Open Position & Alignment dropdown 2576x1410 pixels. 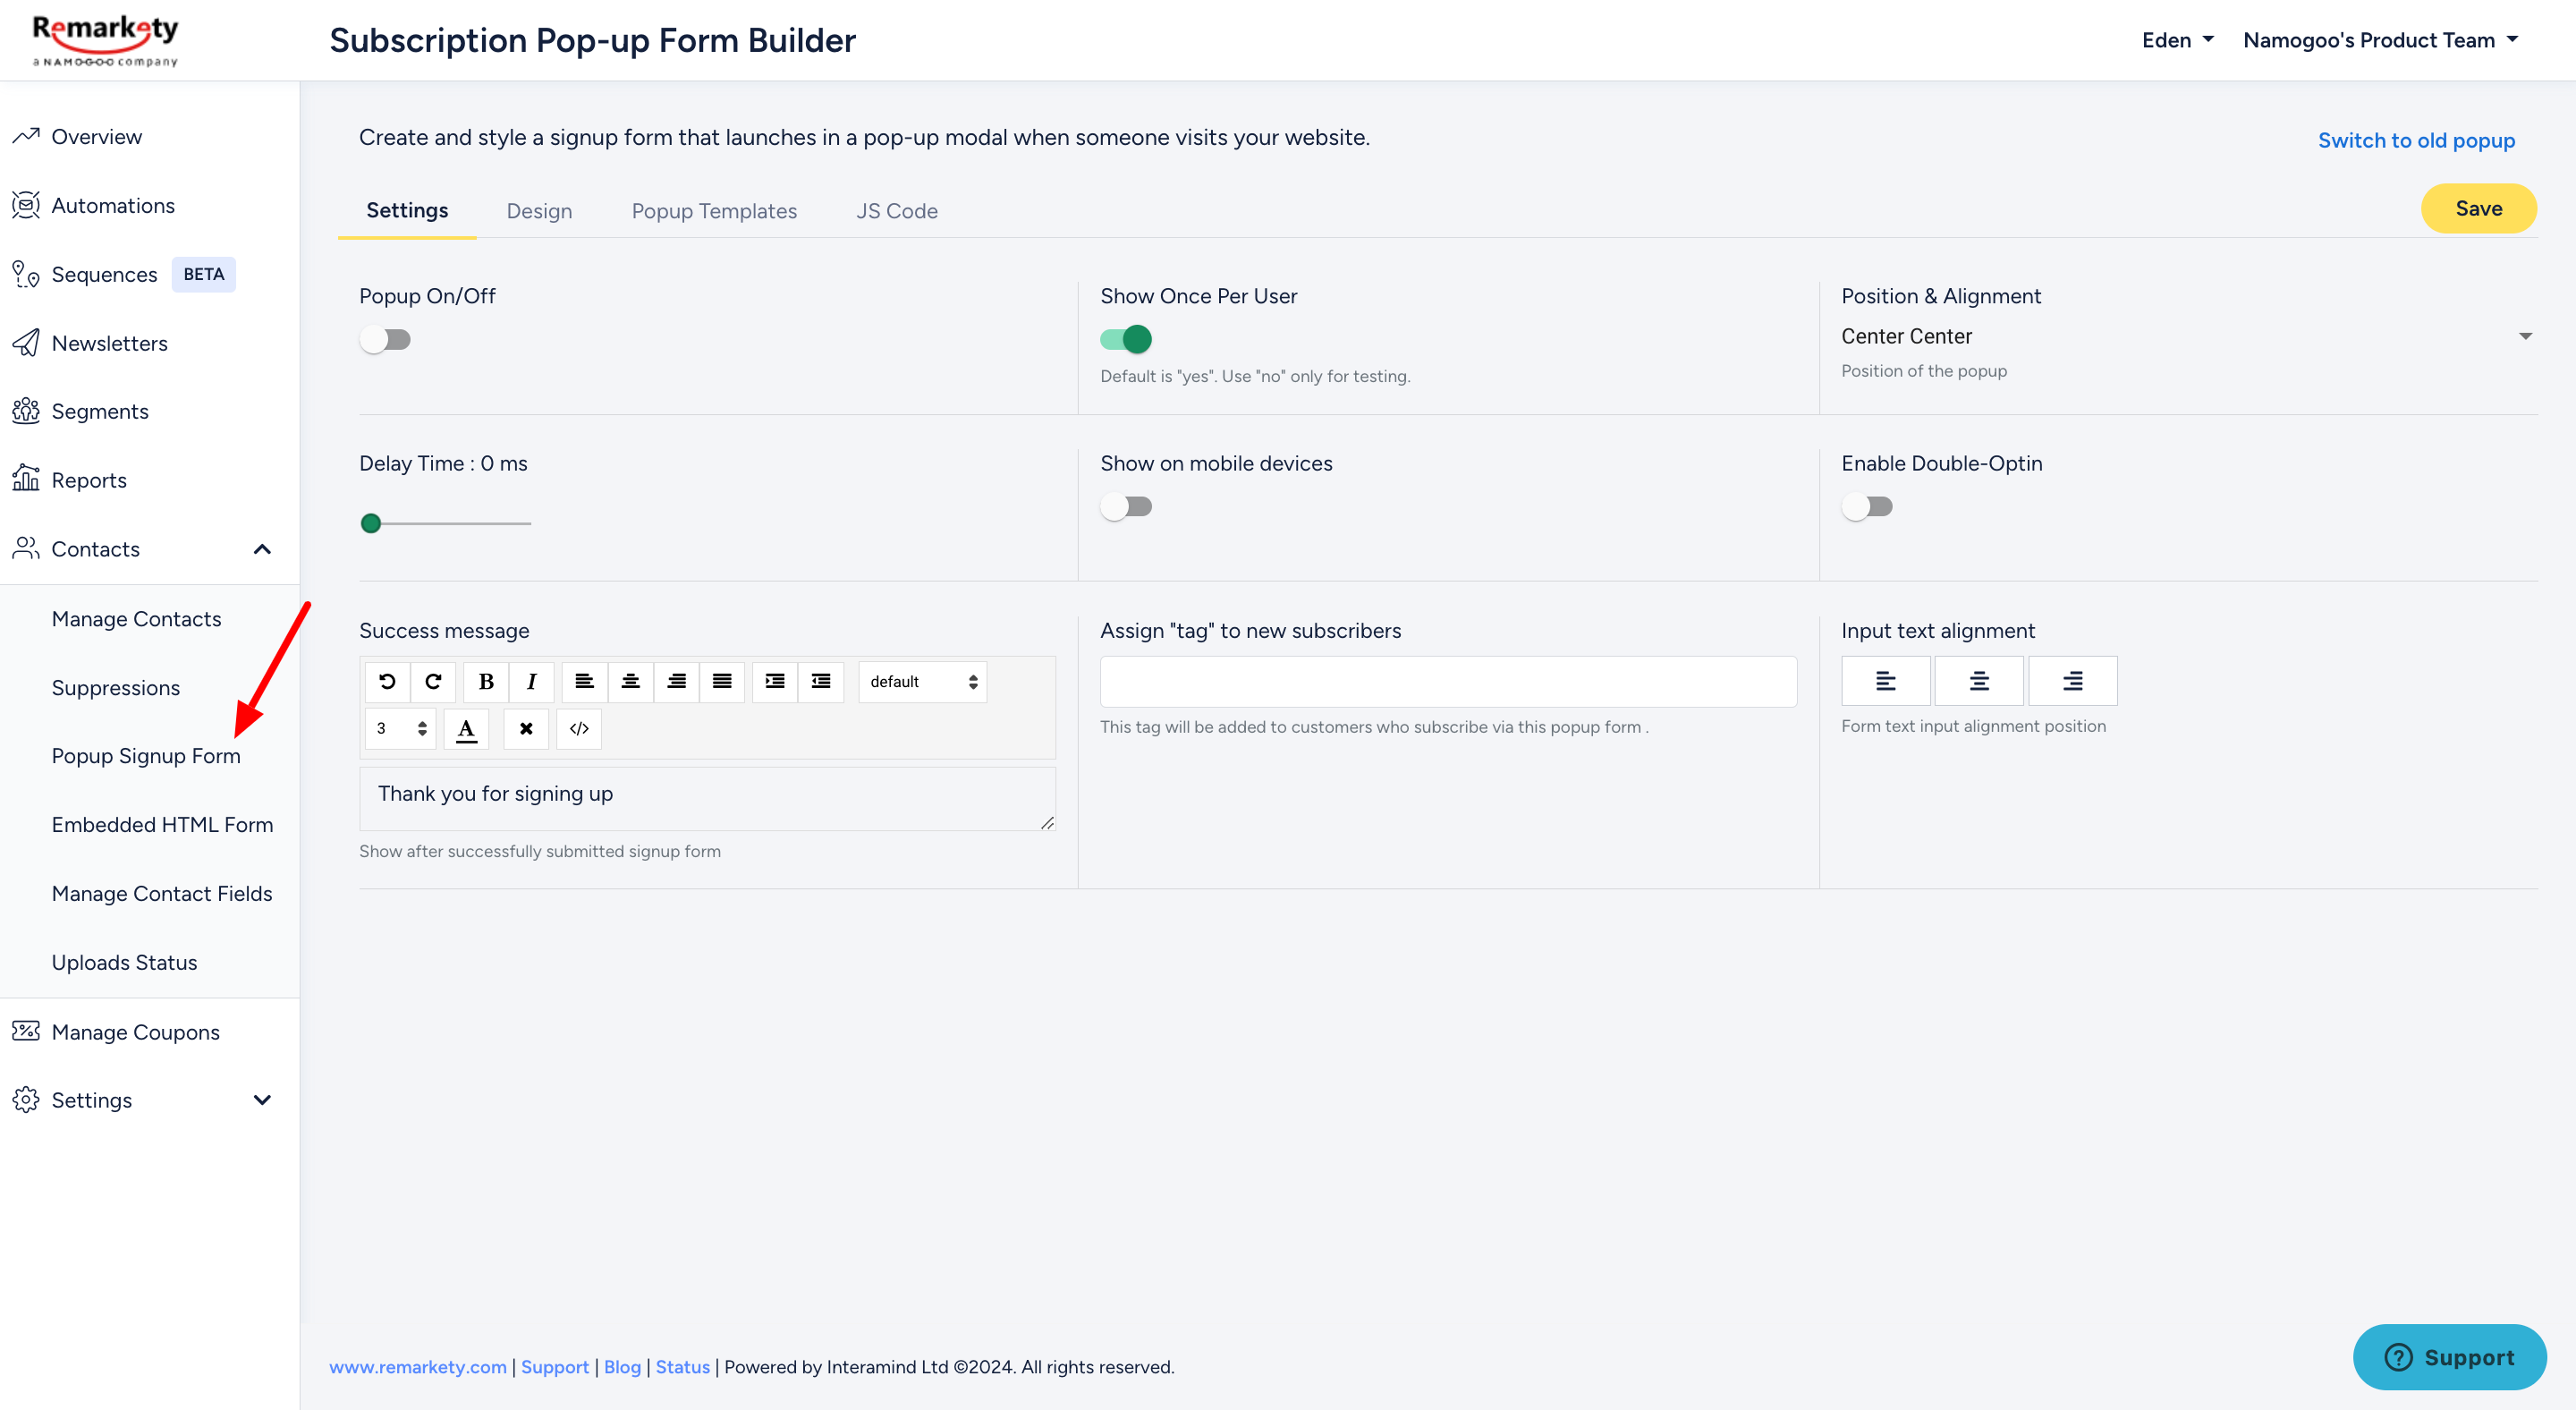pos(2188,337)
